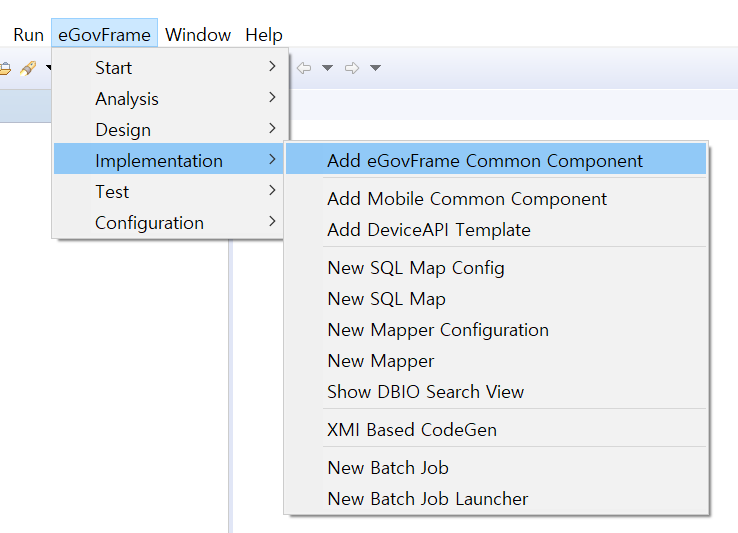Image resolution: width=738 pixels, height=533 pixels.
Task: Open the forward history dropdown arrow
Action: (x=375, y=68)
